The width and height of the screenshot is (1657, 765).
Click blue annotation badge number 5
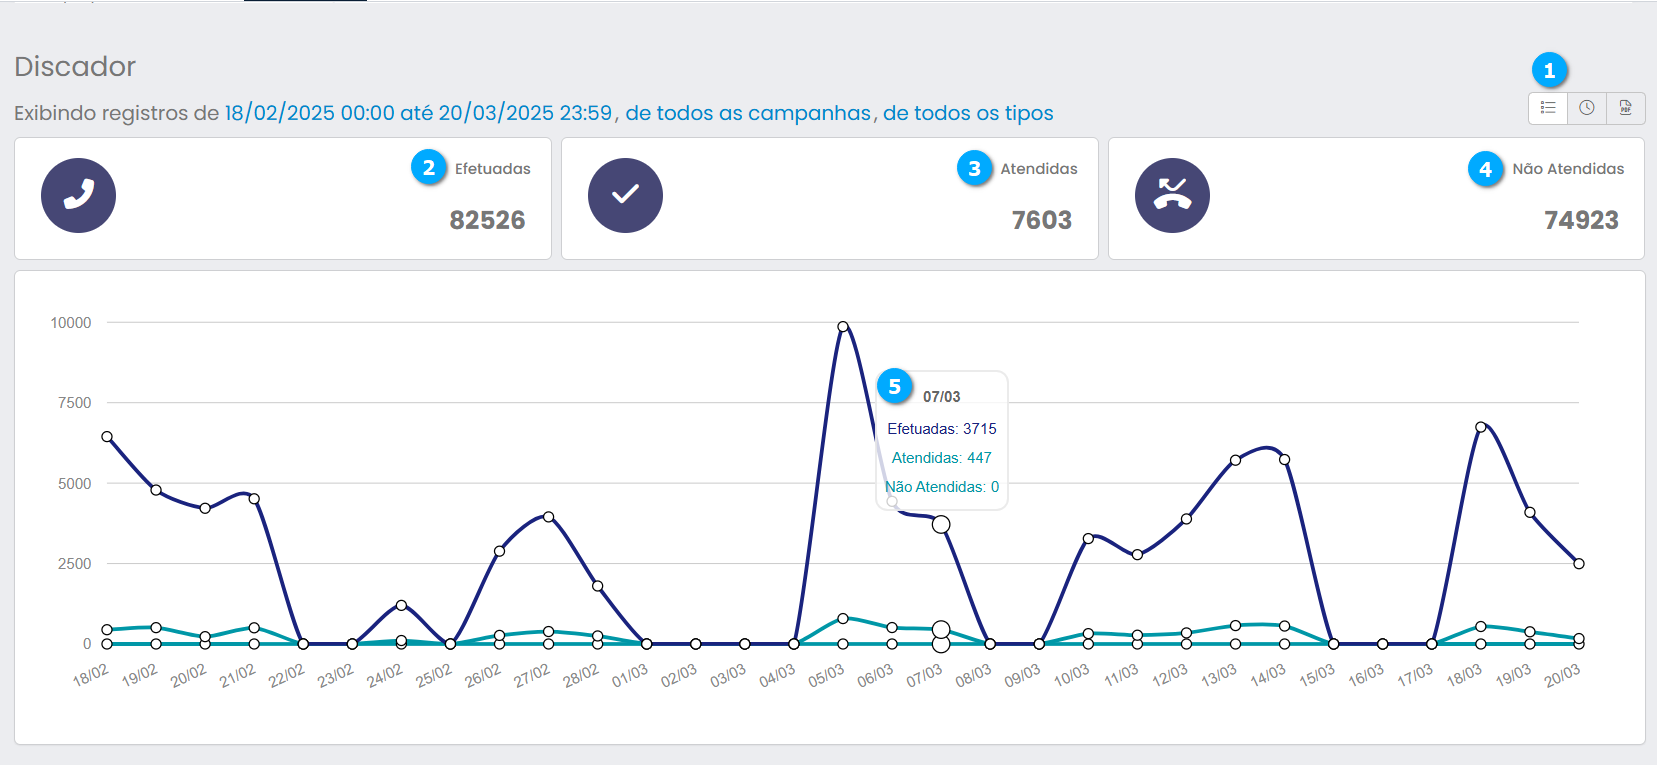point(894,387)
